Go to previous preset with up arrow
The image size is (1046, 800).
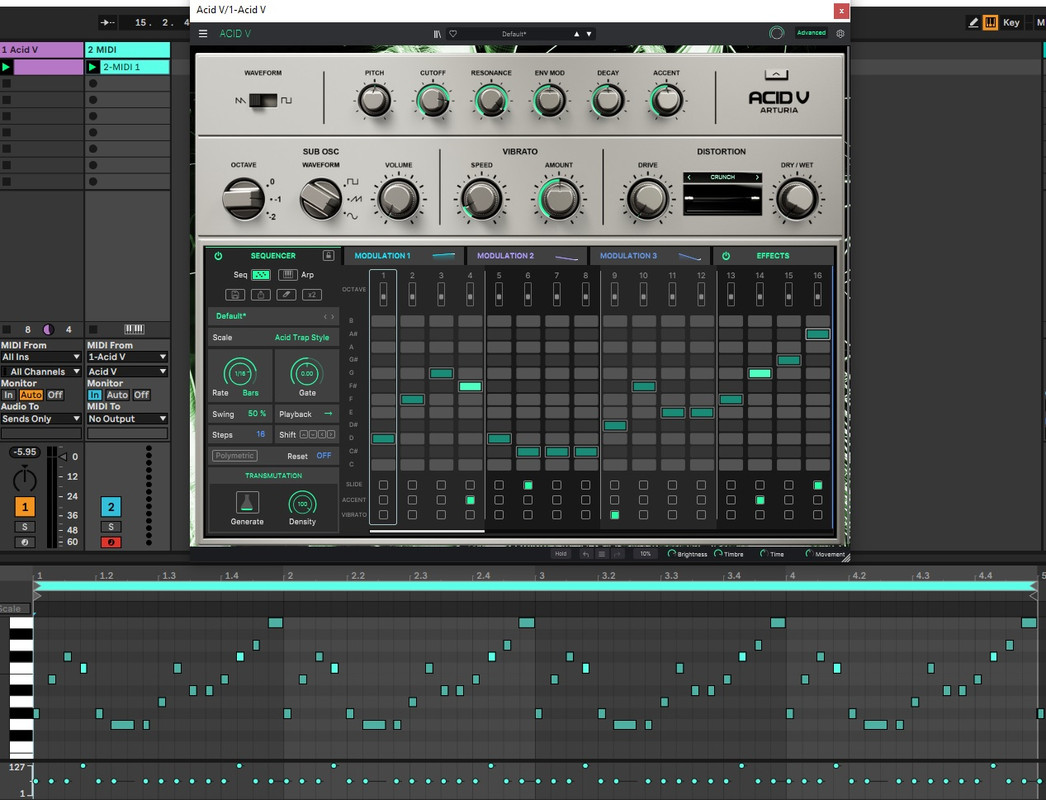[576, 34]
